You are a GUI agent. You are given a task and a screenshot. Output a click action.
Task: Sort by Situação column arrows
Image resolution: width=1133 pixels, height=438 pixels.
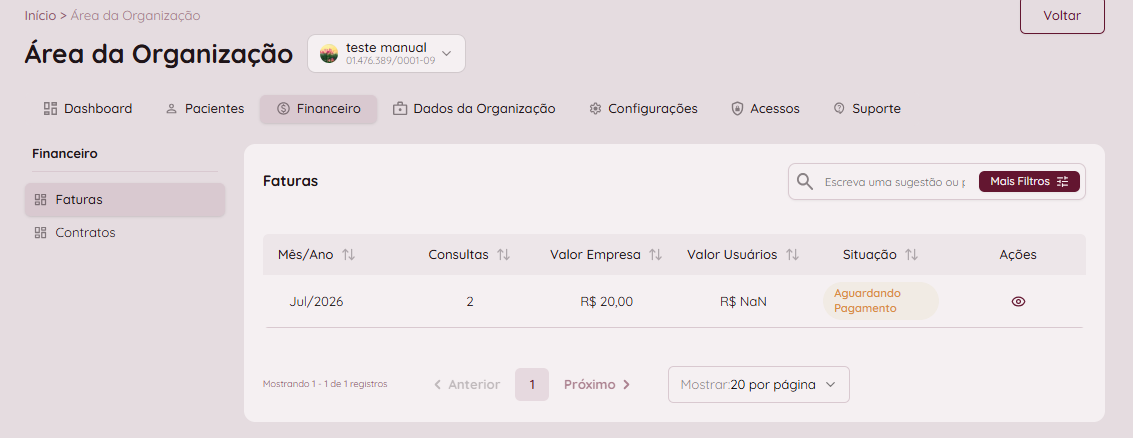pyautogui.click(x=911, y=255)
